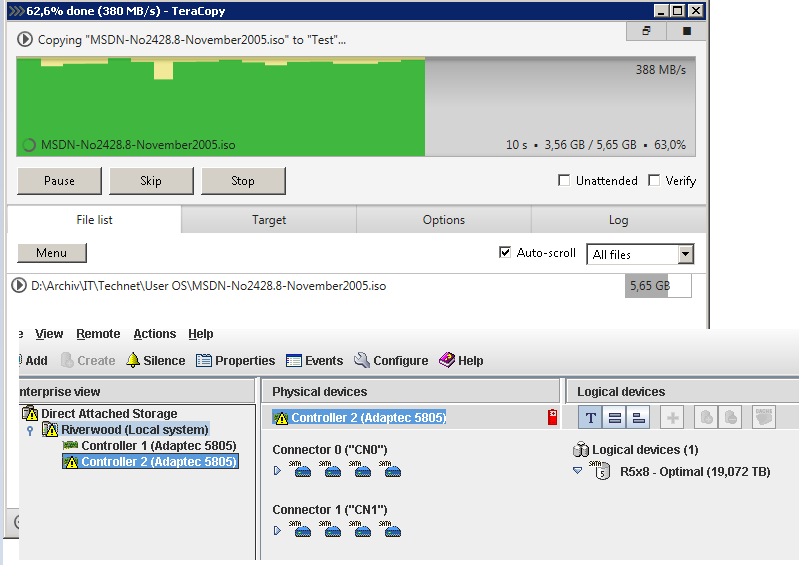
Task: Skip the current file in TeraCopy
Action: coord(151,181)
